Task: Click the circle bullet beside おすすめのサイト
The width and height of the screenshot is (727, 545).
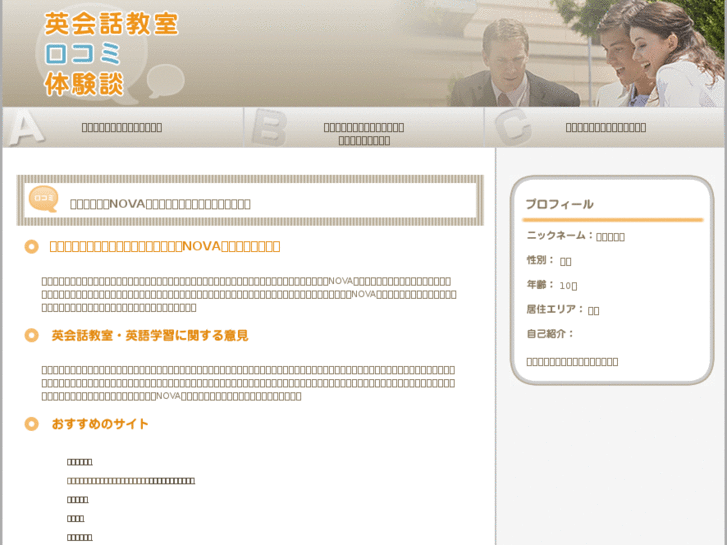Action: 32,424
